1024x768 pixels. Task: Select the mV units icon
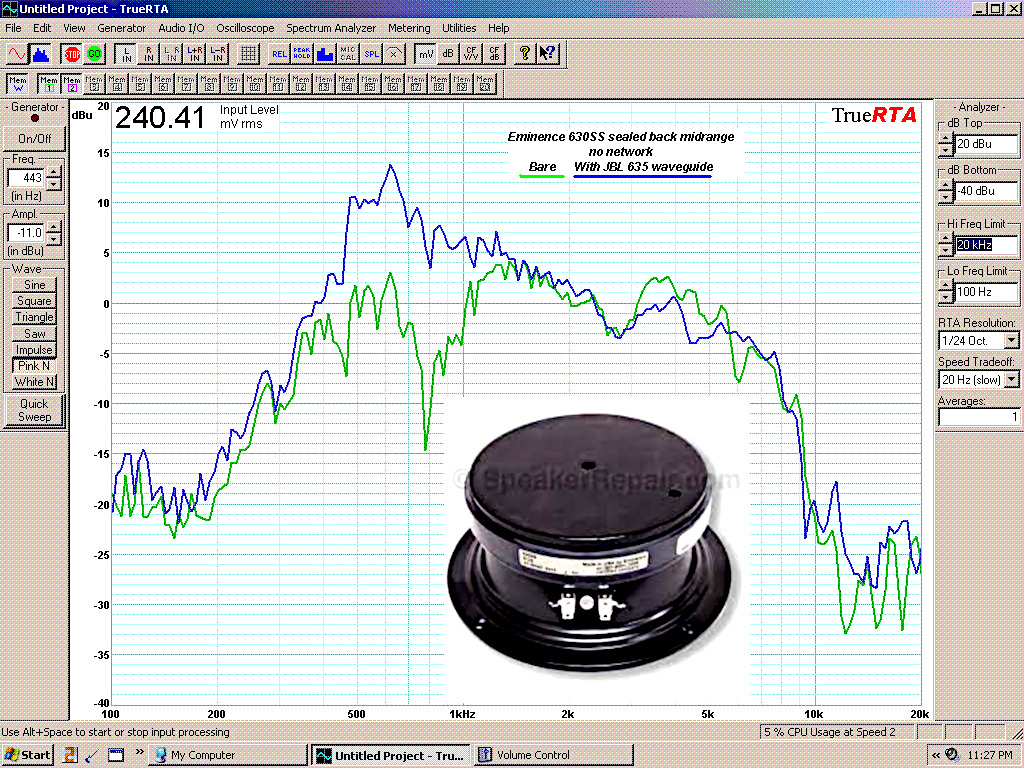click(425, 54)
